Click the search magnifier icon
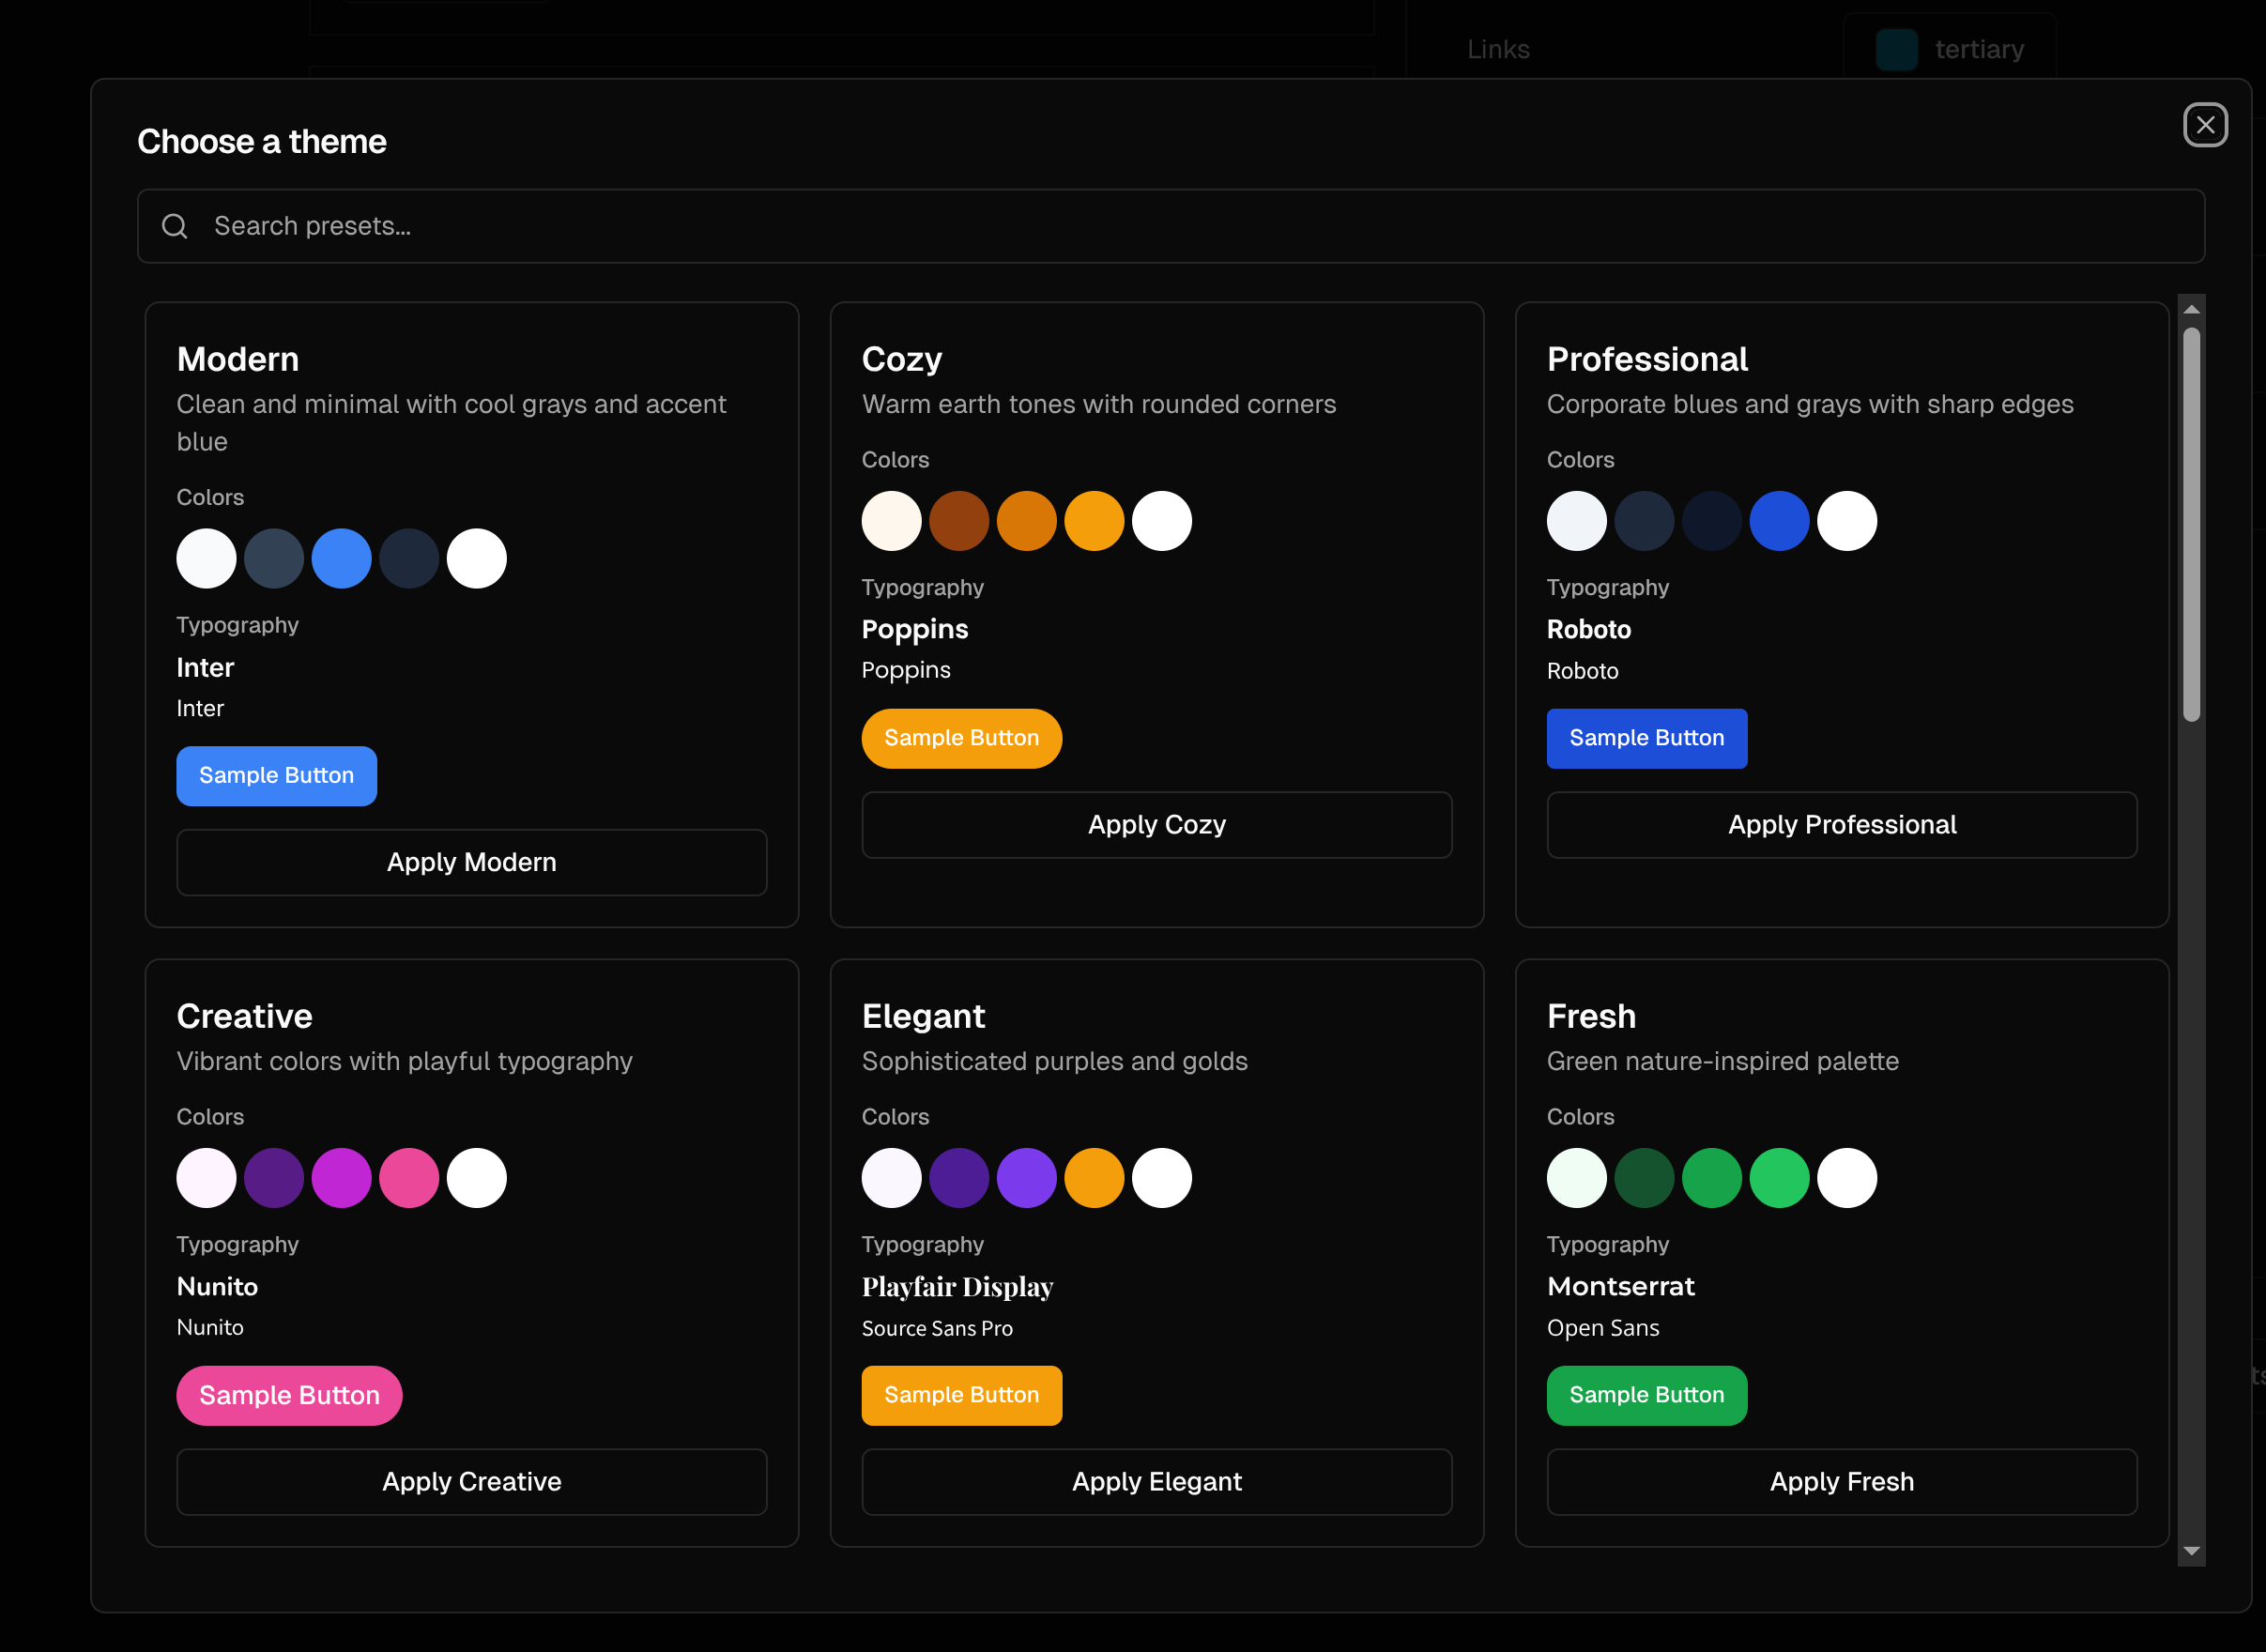 (x=175, y=226)
